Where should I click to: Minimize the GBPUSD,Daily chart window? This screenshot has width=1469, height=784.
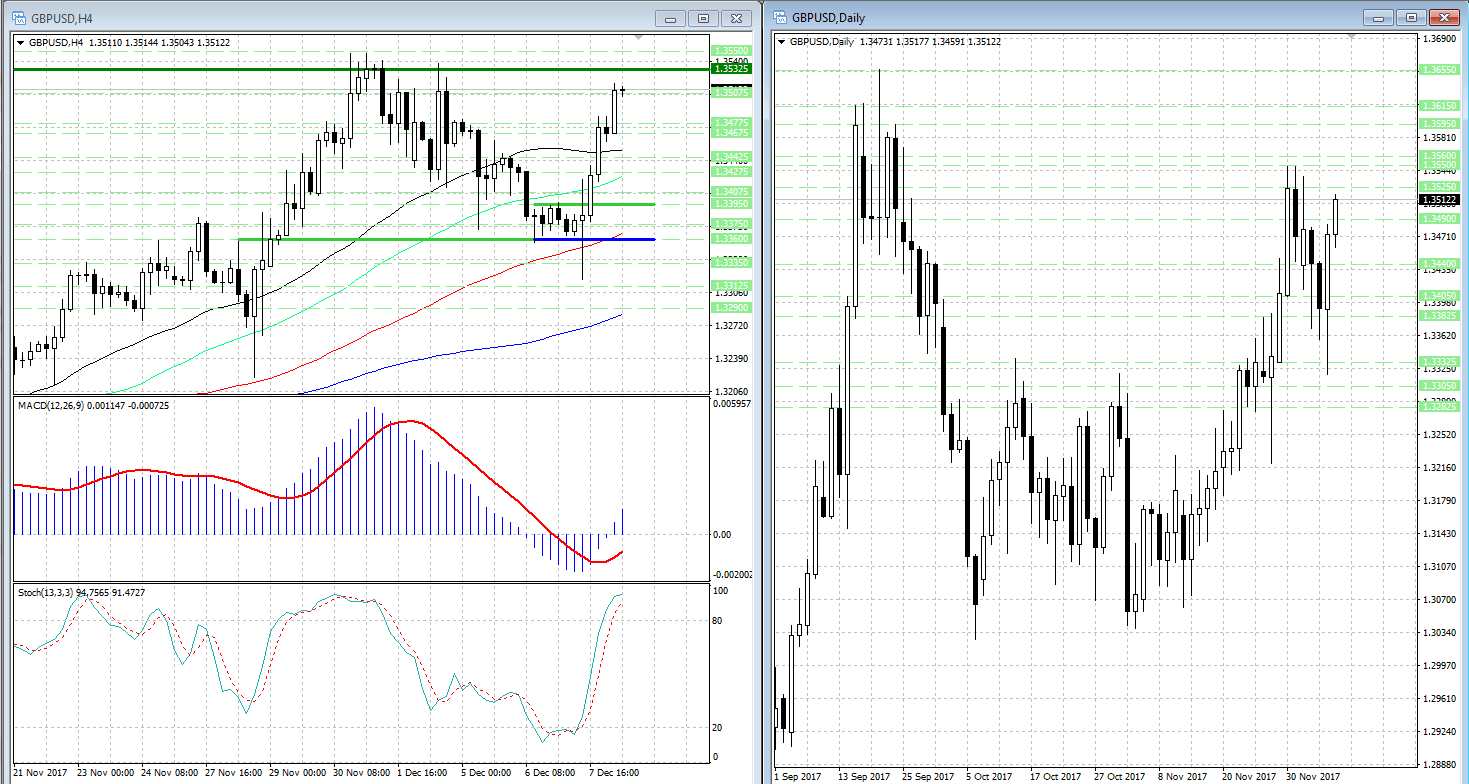(x=1378, y=18)
